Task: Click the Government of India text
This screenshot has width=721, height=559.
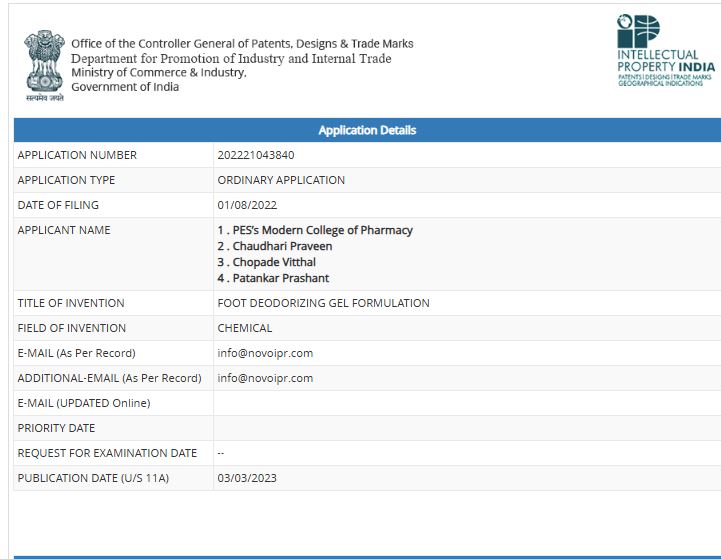Action: (125, 87)
